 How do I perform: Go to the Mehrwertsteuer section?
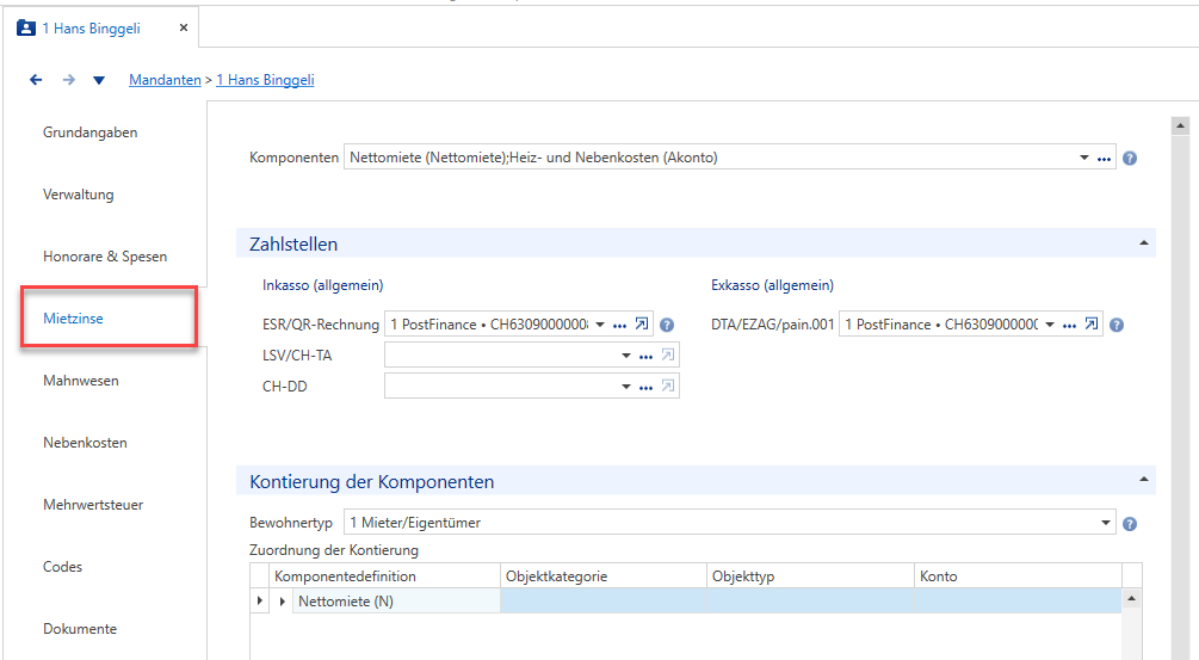click(x=93, y=505)
